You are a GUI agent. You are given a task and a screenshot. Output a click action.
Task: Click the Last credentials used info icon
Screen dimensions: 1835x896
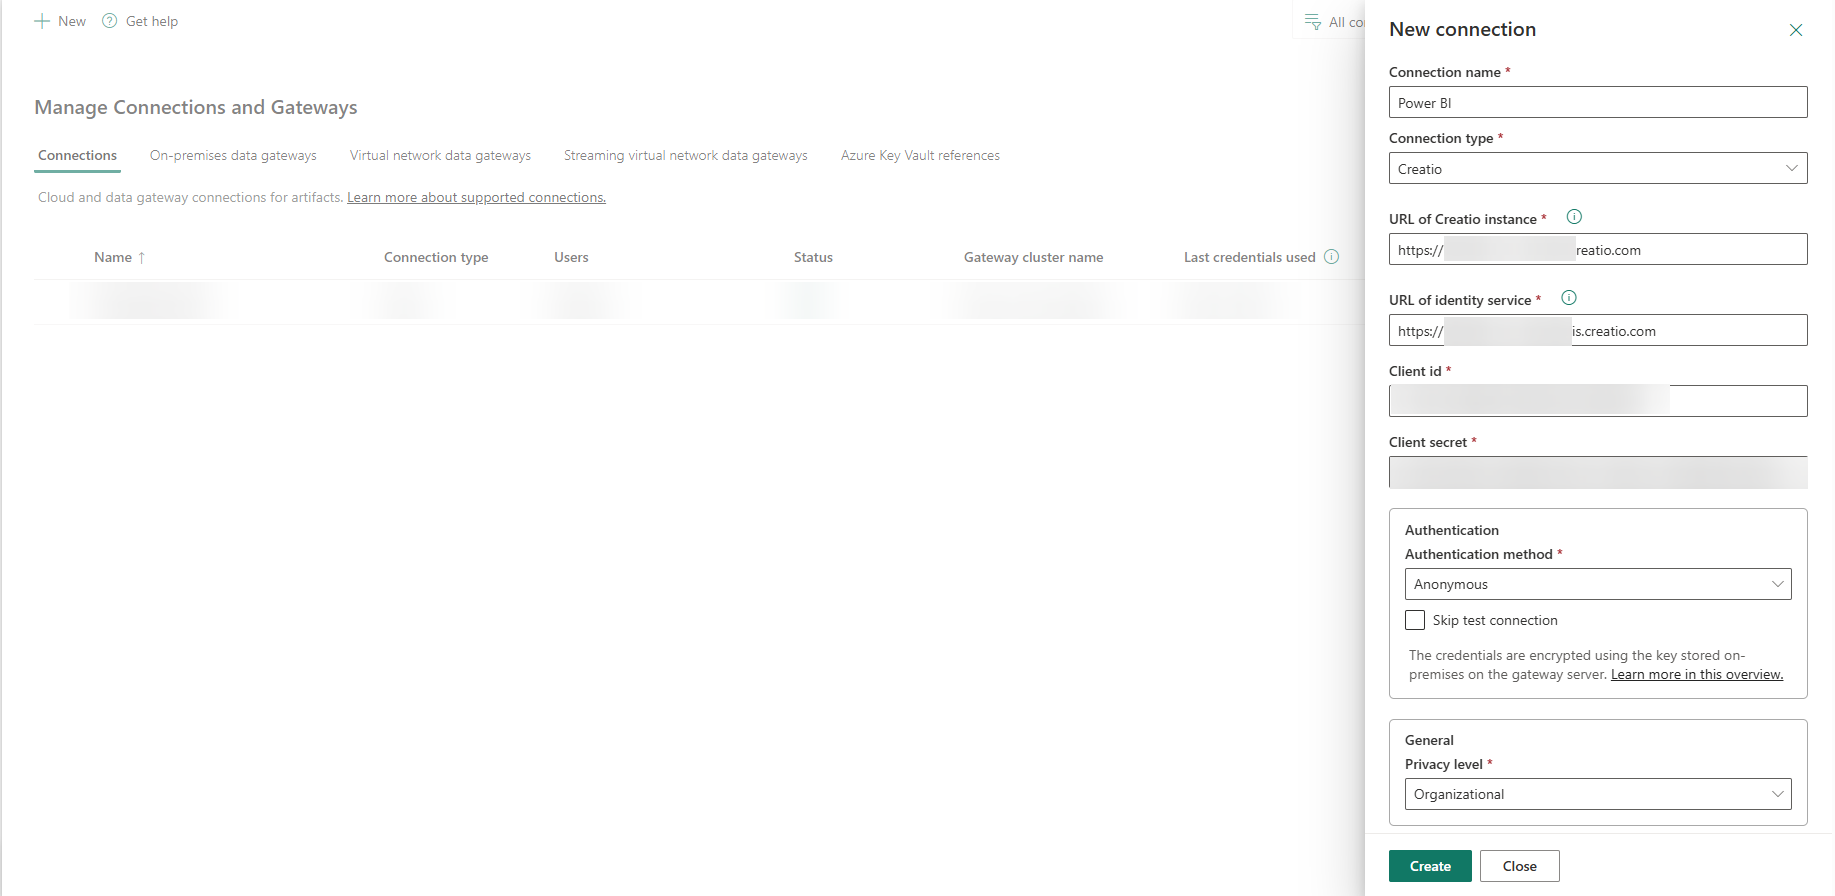pyautogui.click(x=1332, y=257)
